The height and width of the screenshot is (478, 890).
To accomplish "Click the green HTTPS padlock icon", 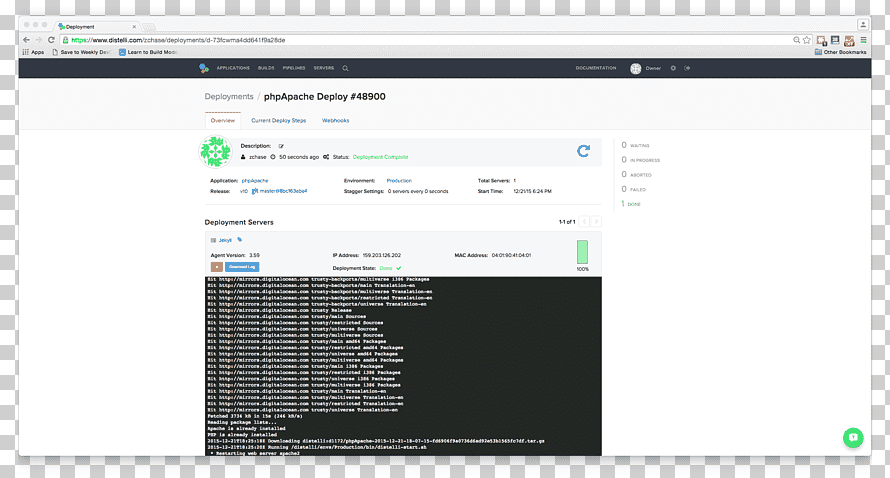I will coord(65,40).
